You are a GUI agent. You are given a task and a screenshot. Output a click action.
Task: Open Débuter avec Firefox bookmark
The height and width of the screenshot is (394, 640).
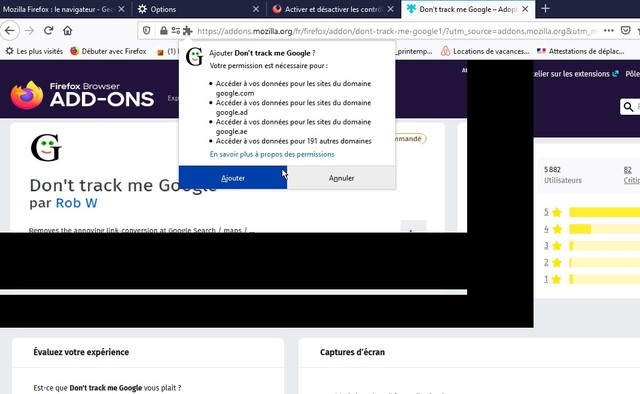(x=108, y=51)
